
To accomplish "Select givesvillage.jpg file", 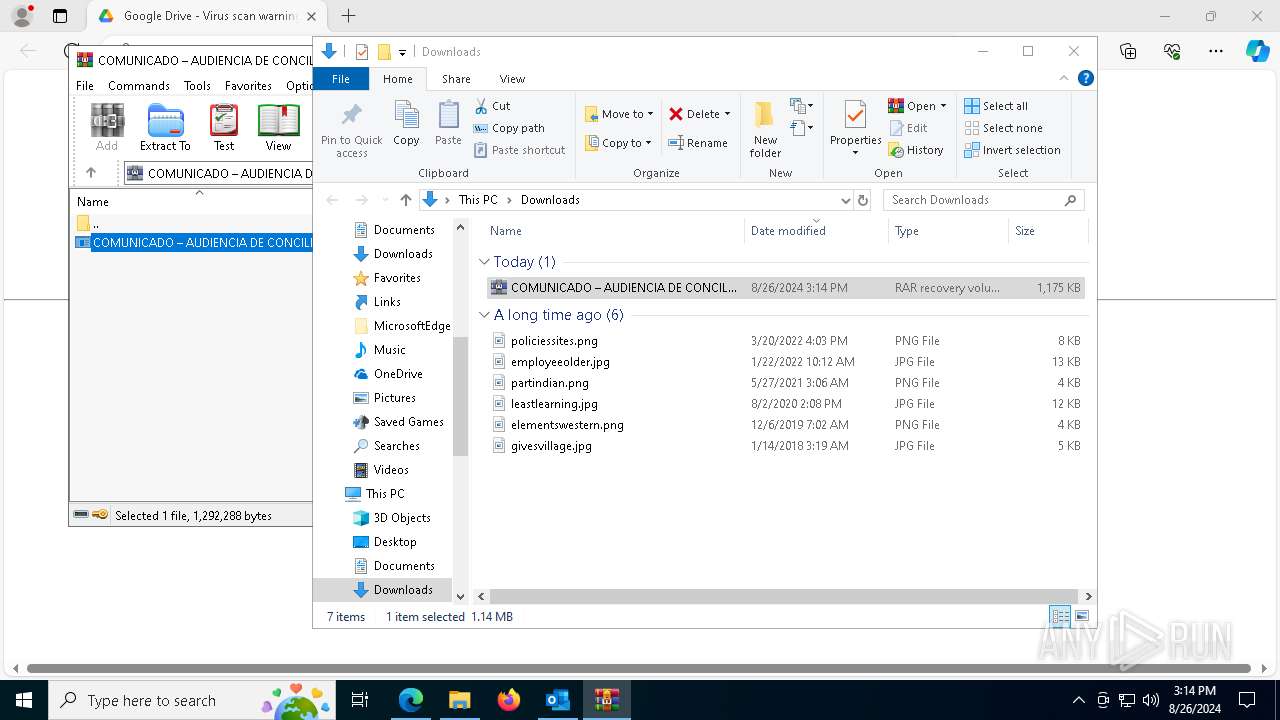I will pos(551,446).
